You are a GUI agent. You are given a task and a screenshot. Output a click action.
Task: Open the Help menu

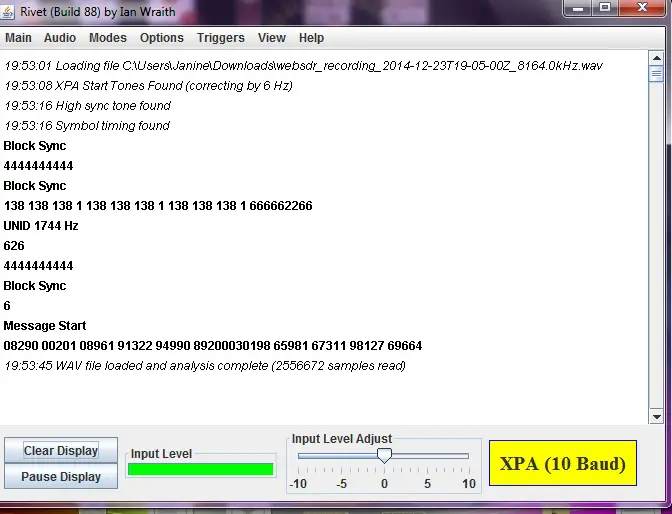(311, 38)
